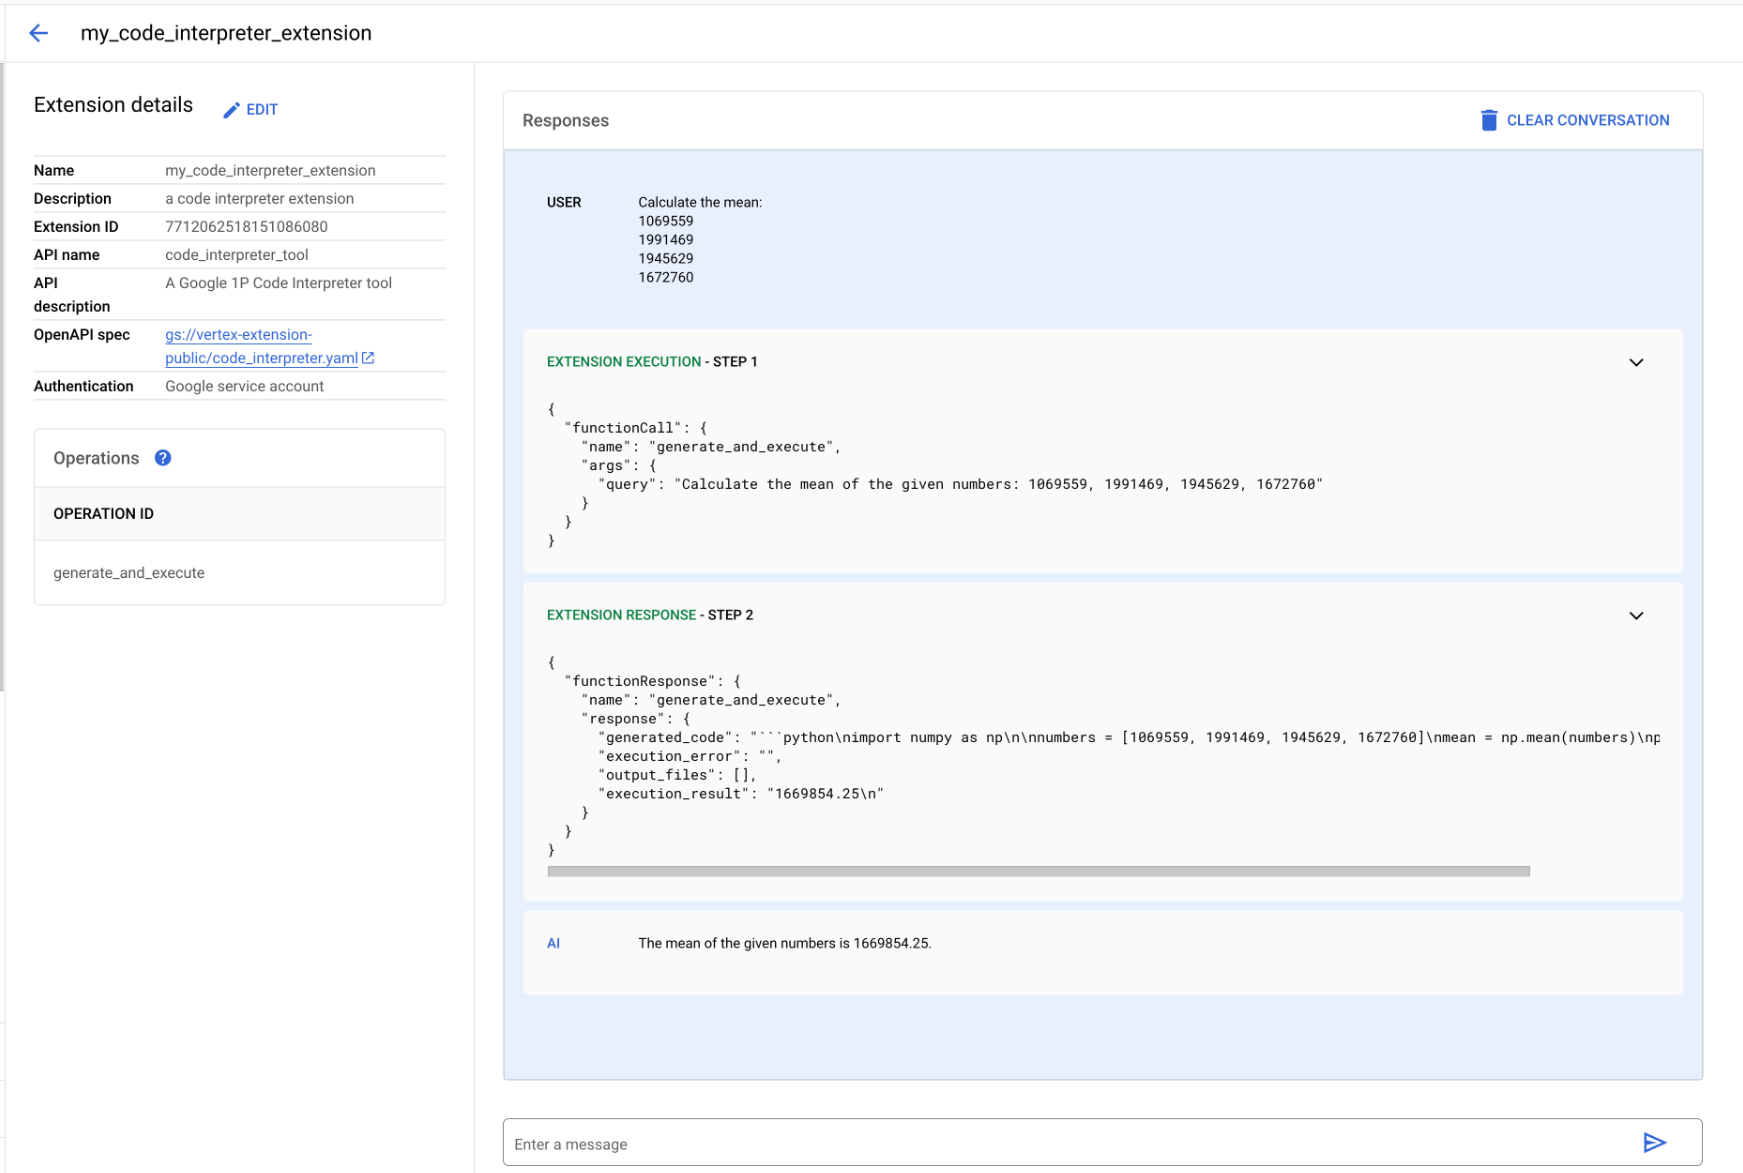Collapse the EXTENSION RESPONSE - STEP 2 section
Screen dimensions: 1743x1173
click(x=1636, y=615)
